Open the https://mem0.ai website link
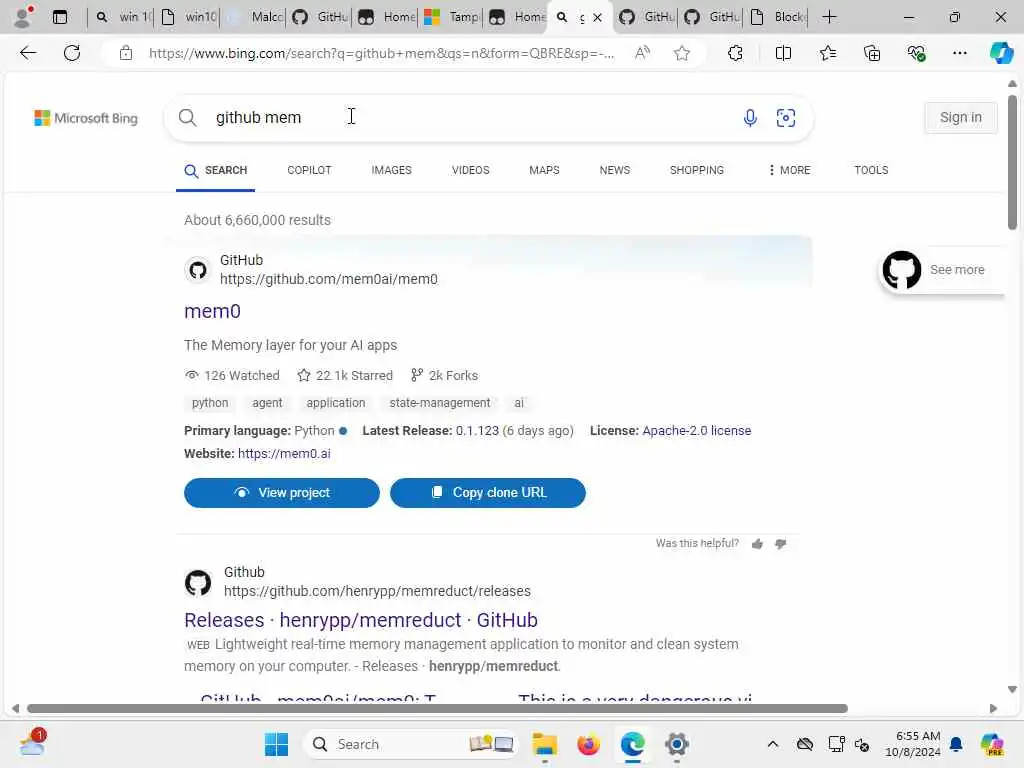 point(284,454)
